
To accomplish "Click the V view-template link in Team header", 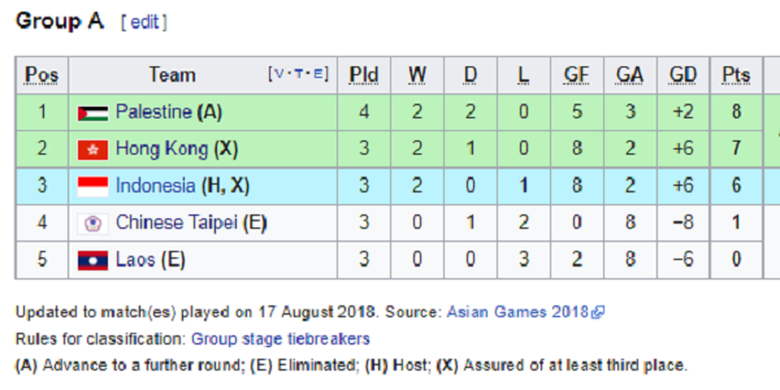I will [280, 75].
